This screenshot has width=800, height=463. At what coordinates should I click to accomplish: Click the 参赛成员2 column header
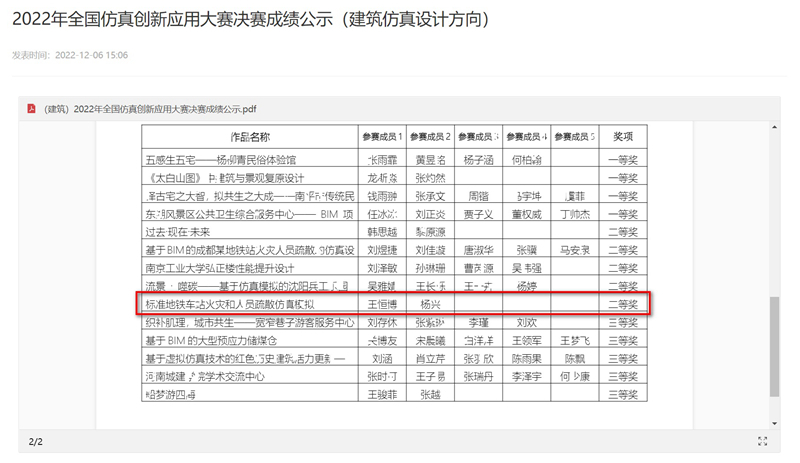(x=430, y=136)
